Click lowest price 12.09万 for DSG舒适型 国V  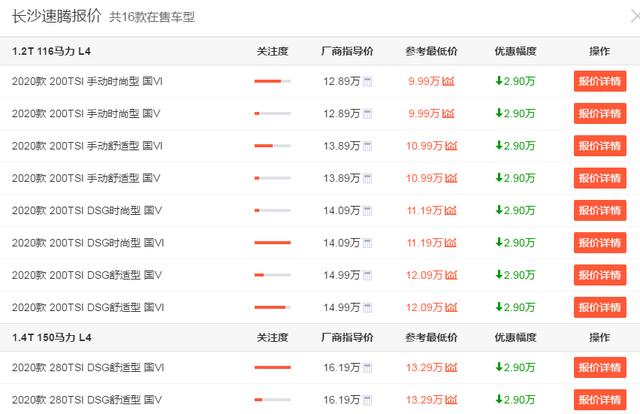[424, 275]
